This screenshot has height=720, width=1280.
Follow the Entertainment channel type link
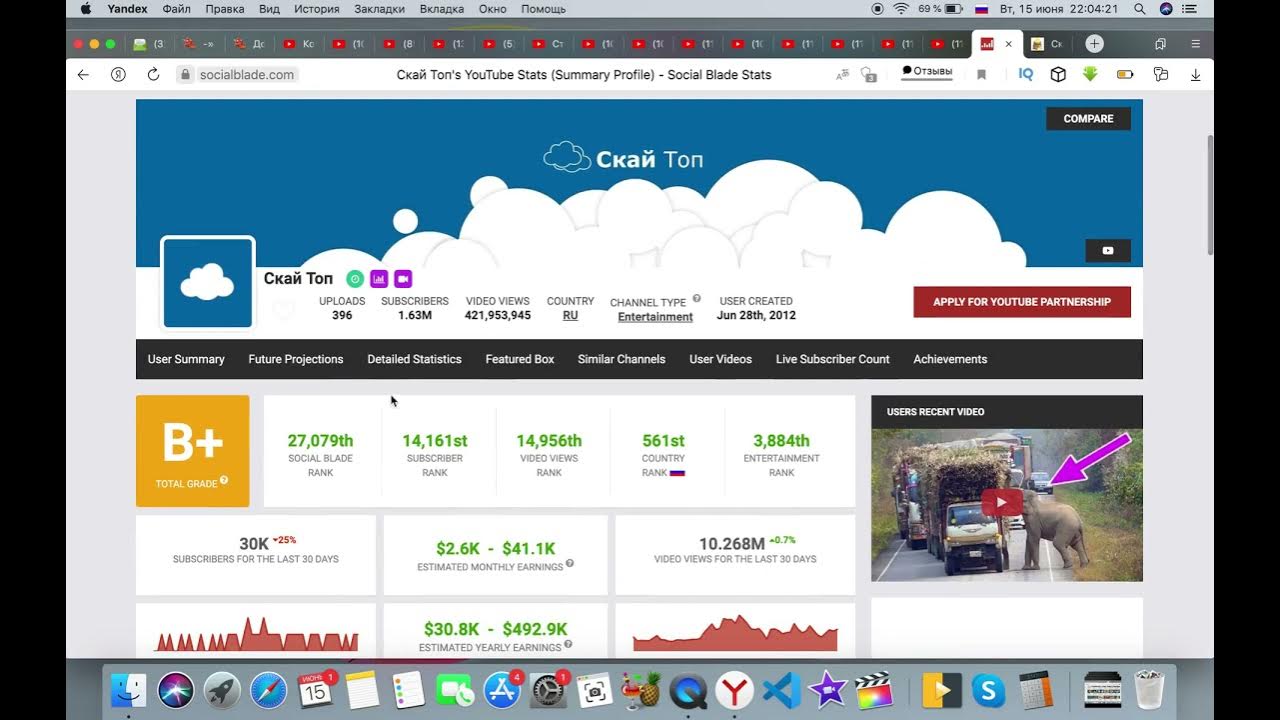pyautogui.click(x=655, y=317)
